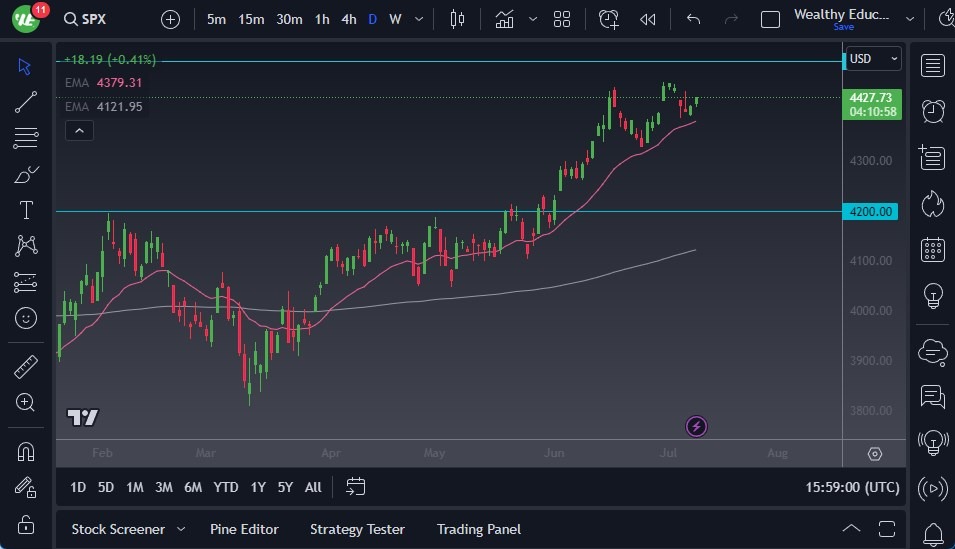The height and width of the screenshot is (549, 955).
Task: Open the Alerts alarm clock panel
Action: tap(932, 111)
